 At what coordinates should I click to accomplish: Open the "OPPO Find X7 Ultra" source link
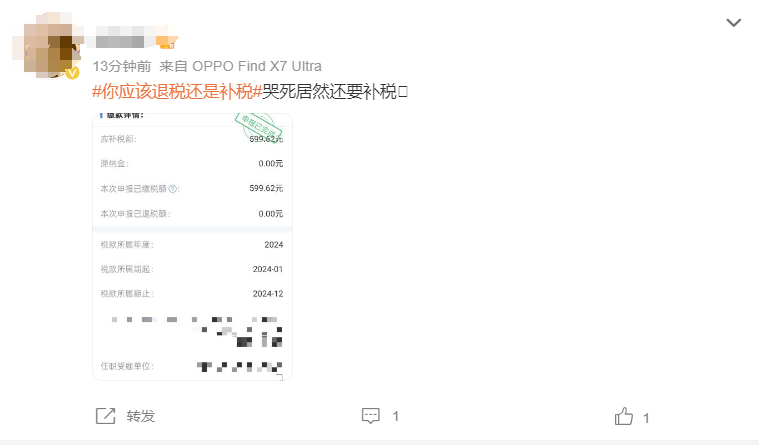click(x=257, y=66)
